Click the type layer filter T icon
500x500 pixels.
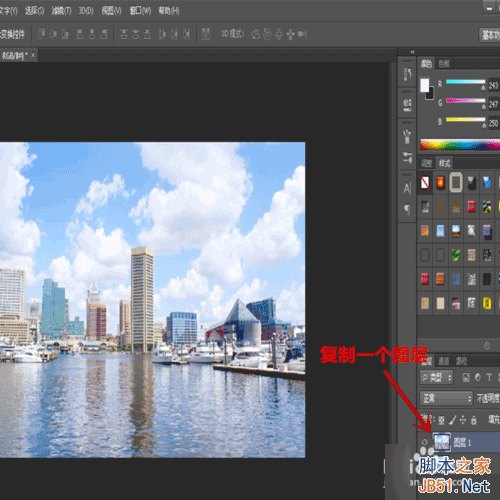tap(489, 377)
